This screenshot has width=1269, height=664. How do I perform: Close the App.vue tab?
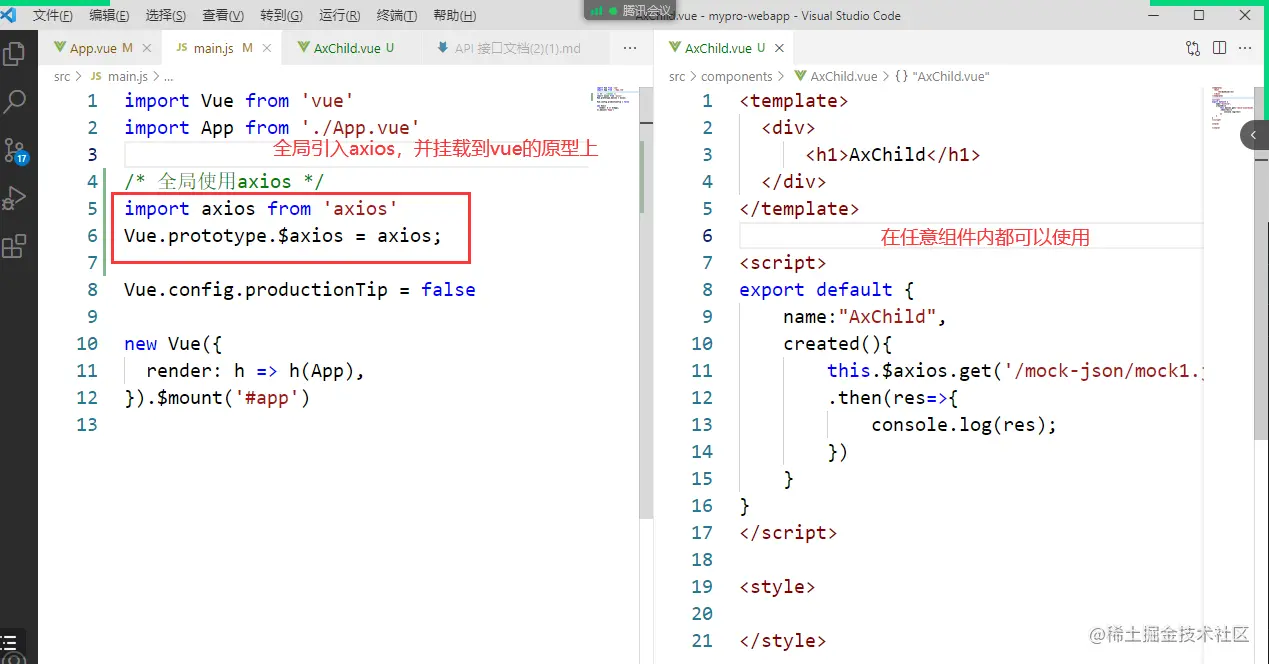pyautogui.click(x=147, y=48)
